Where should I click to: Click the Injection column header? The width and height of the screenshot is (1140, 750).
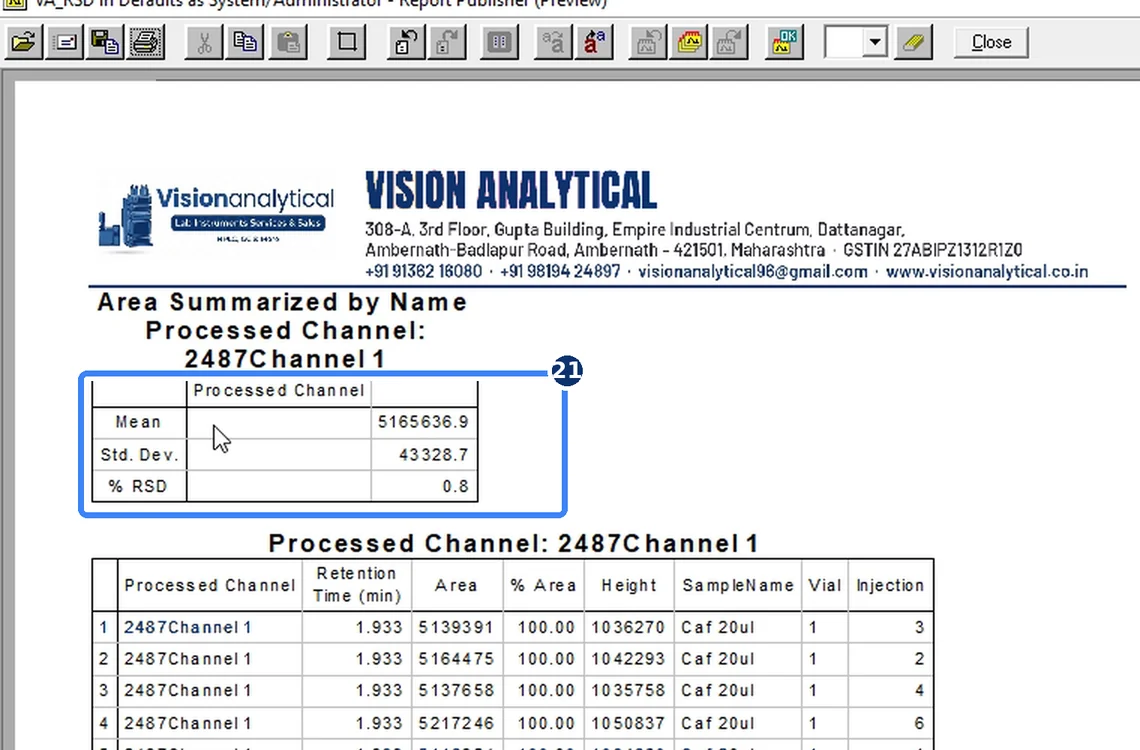pos(890,586)
